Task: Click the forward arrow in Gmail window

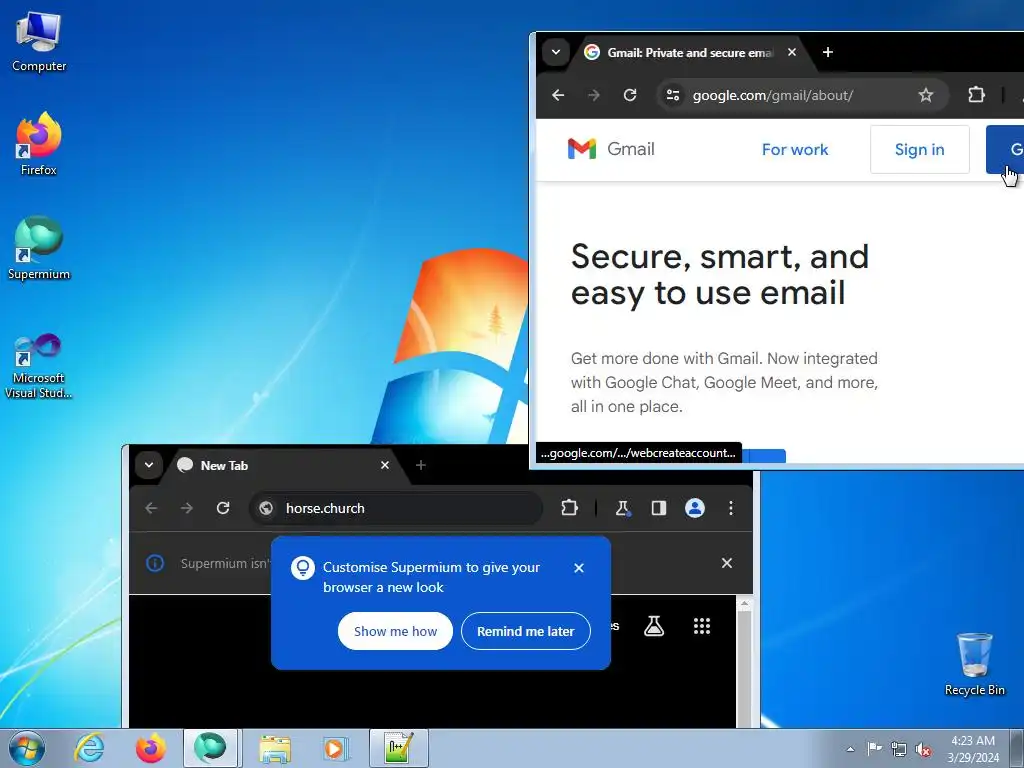Action: coord(594,95)
